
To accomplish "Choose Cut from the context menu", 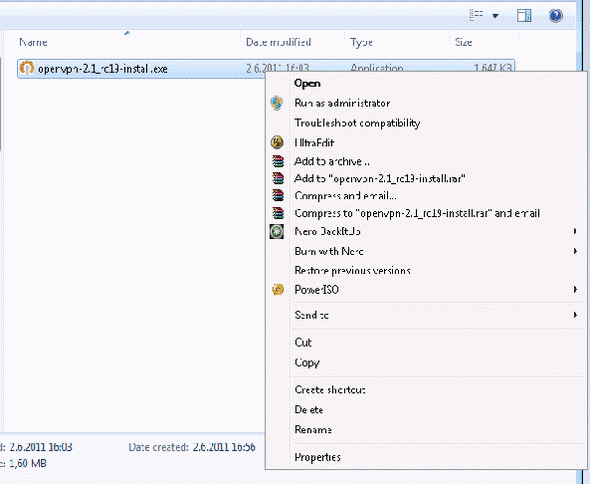I will point(303,342).
